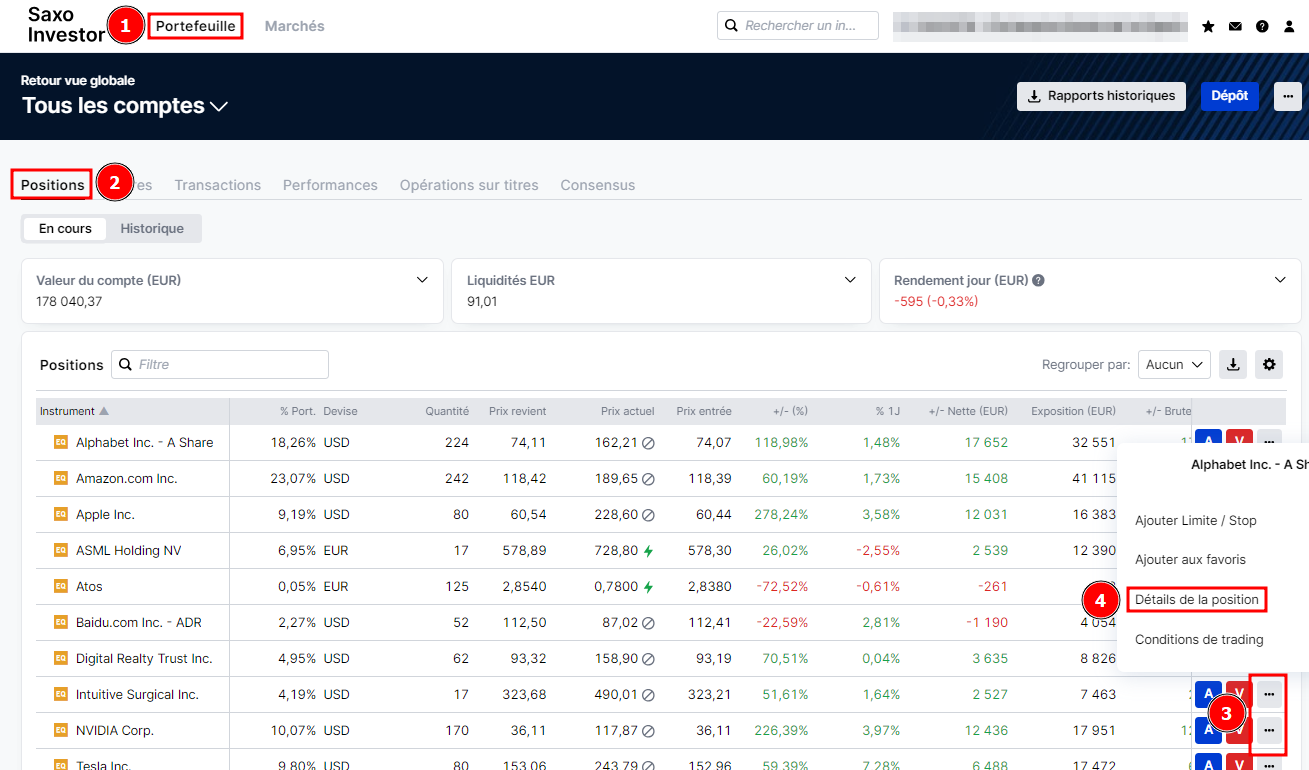Viewport: 1309px width, 770px height.
Task: Select the Positions tab
Action: tap(53, 185)
